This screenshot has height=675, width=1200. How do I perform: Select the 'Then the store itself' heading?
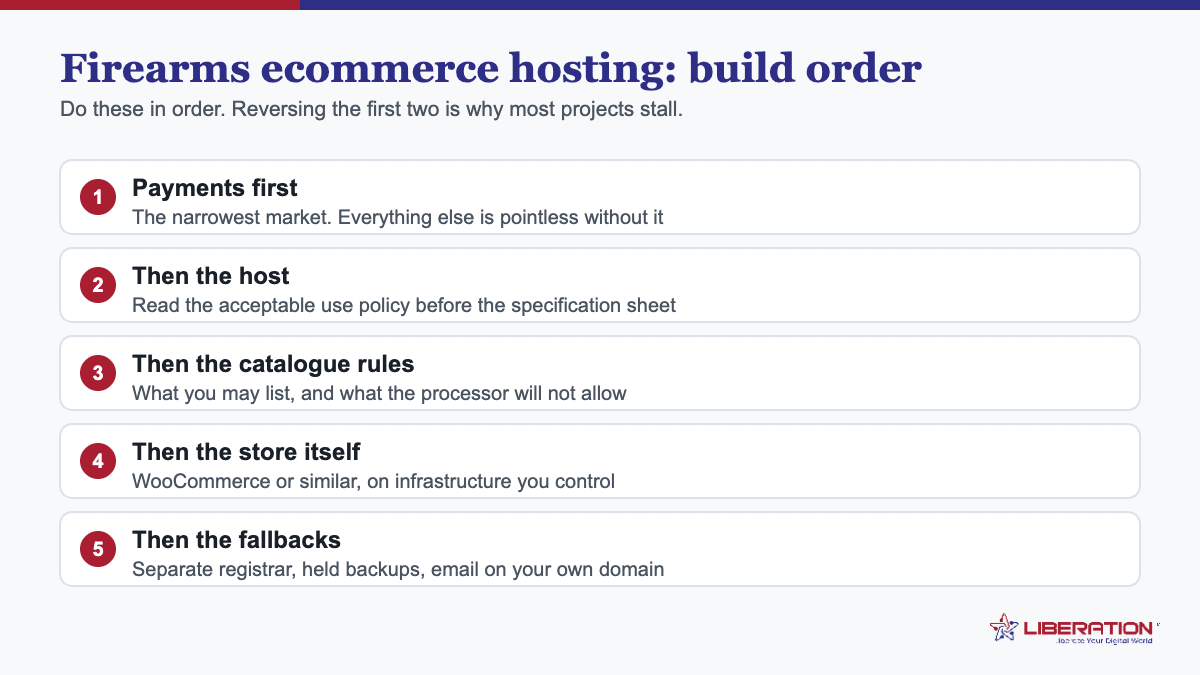246,452
